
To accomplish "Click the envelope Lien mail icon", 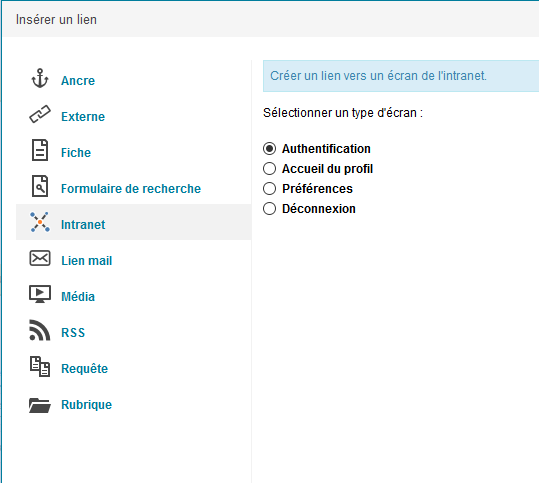I will [x=40, y=258].
